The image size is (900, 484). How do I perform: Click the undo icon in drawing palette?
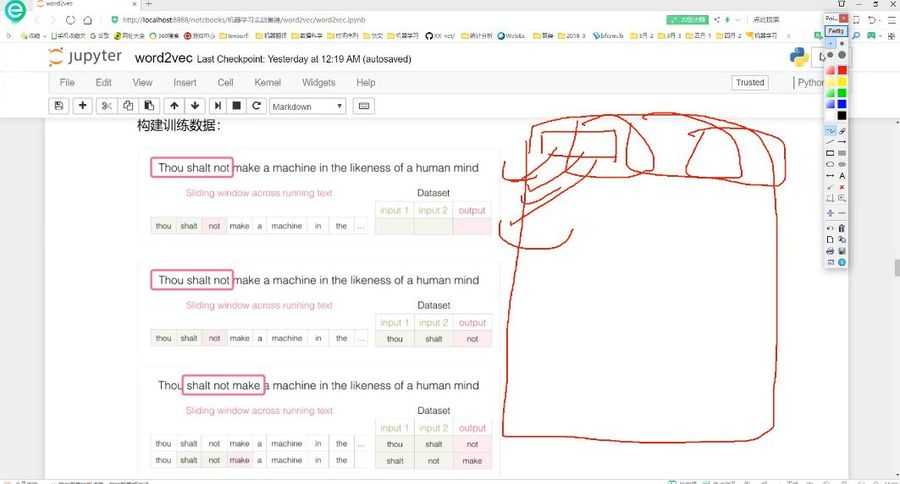coord(830,229)
